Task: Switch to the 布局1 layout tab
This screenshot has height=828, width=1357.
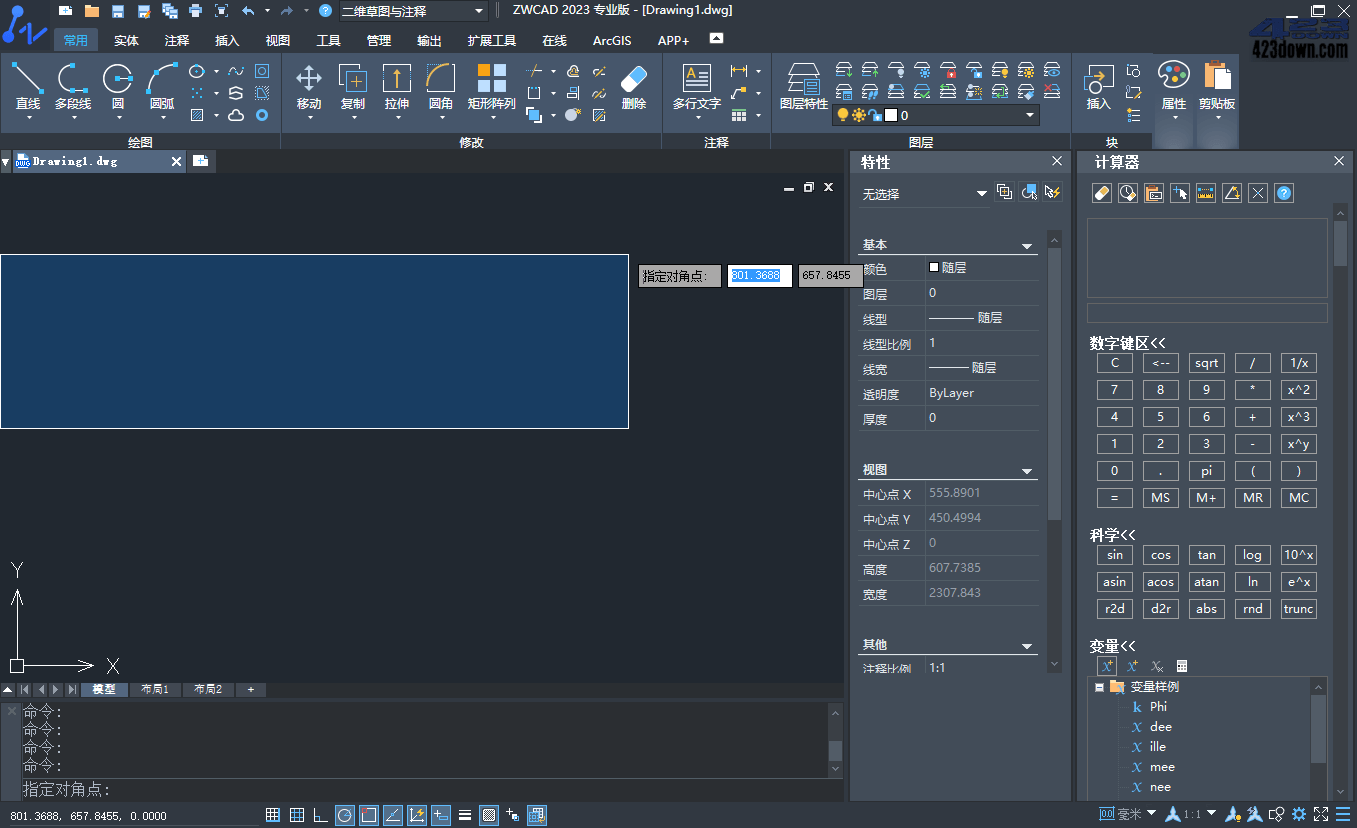Action: click(155, 690)
